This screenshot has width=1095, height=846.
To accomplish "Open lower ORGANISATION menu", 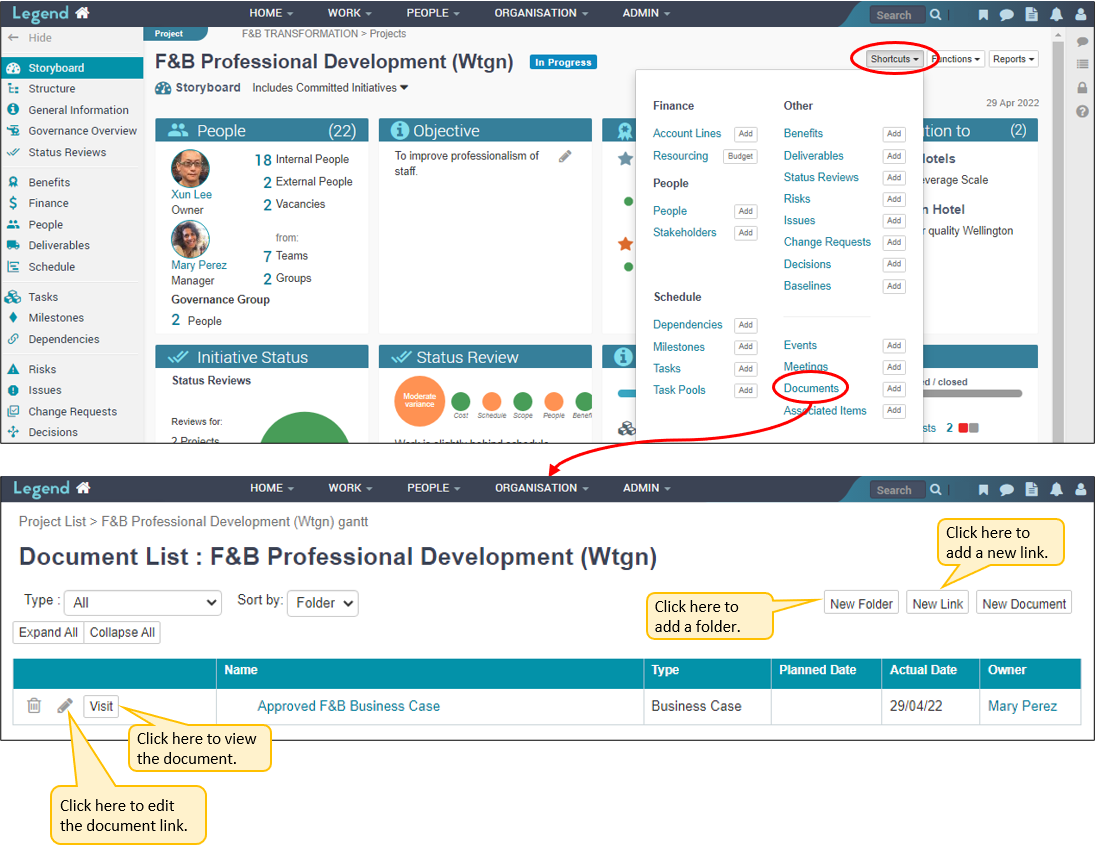I will [542, 488].
